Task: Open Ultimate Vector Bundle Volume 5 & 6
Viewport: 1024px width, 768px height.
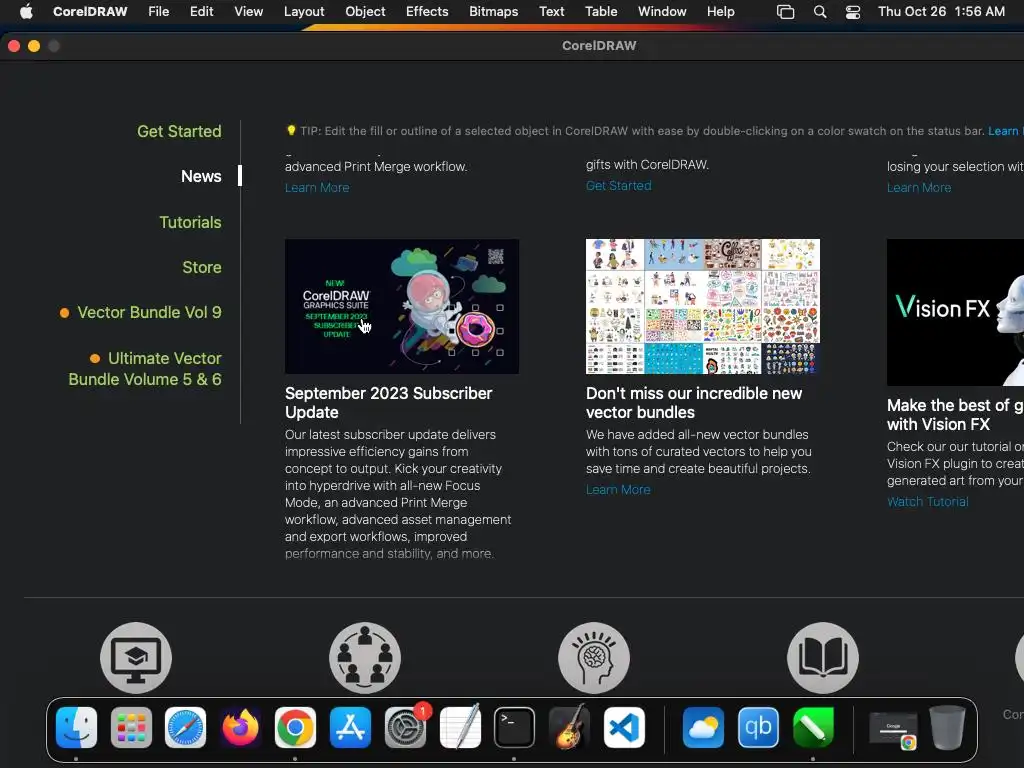Action: point(145,369)
